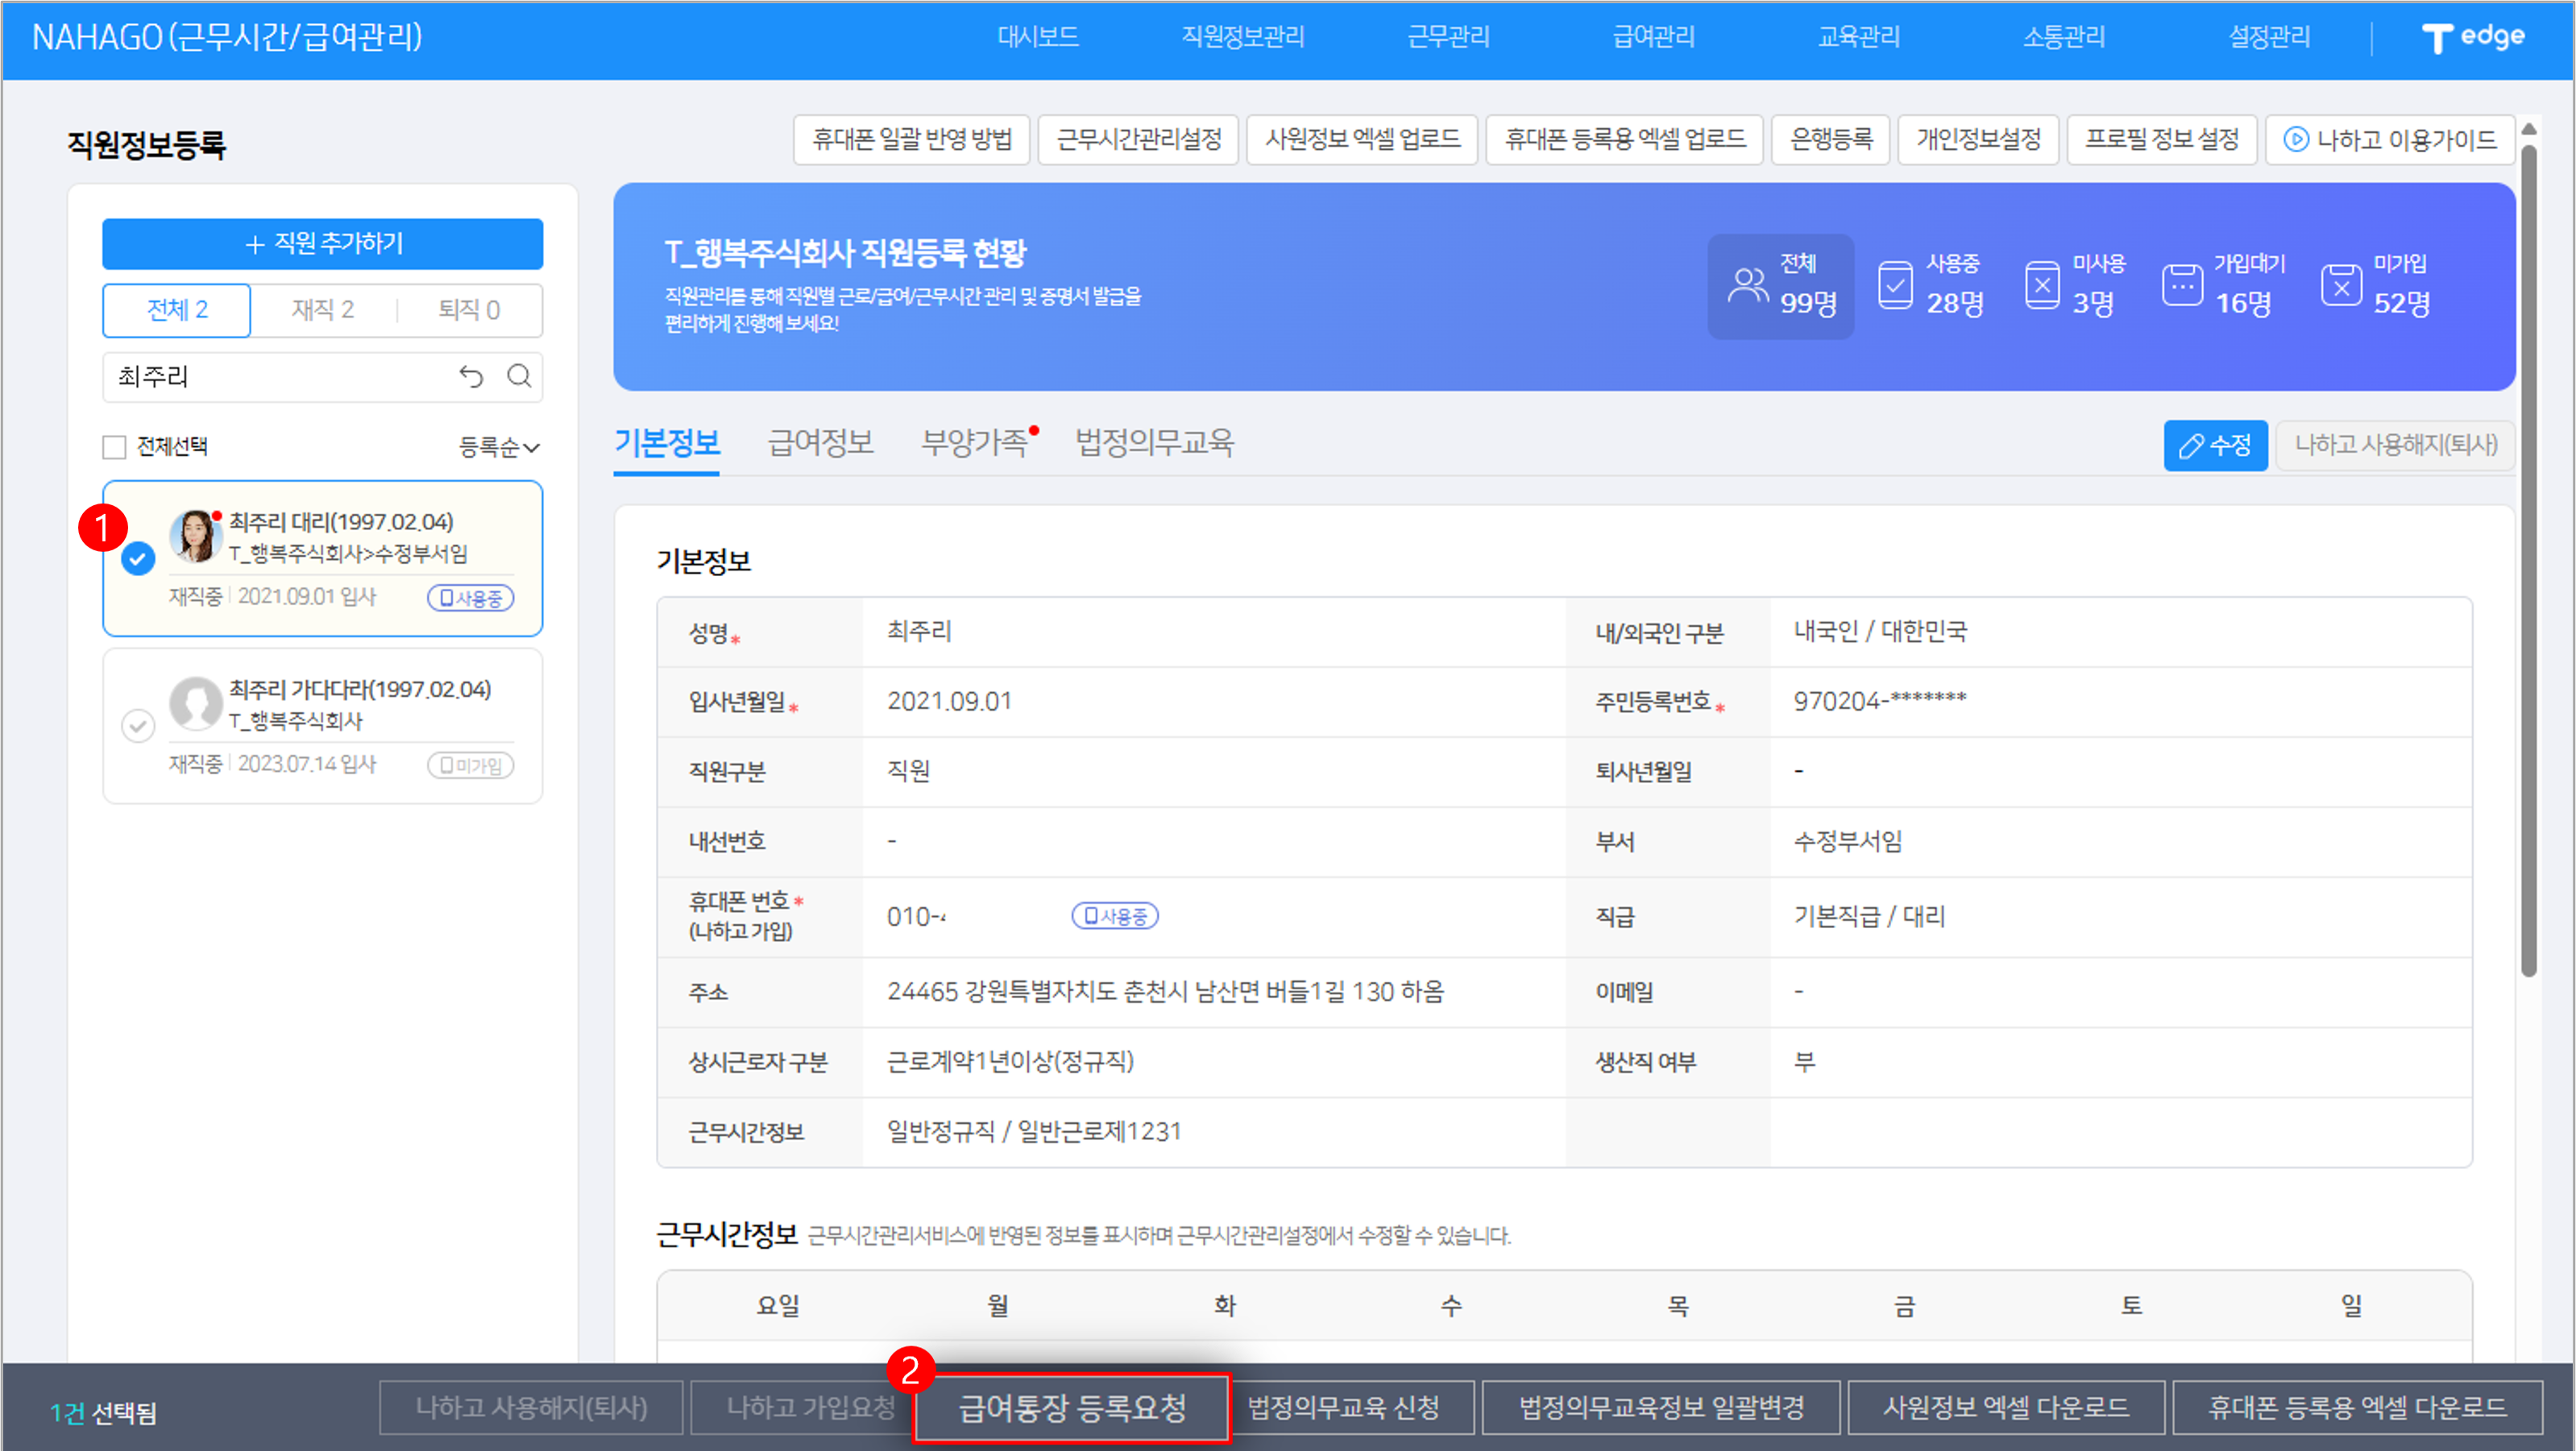Viewport: 2576px width, 1451px height.
Task: Click the search magnifier icon
Action: [519, 376]
